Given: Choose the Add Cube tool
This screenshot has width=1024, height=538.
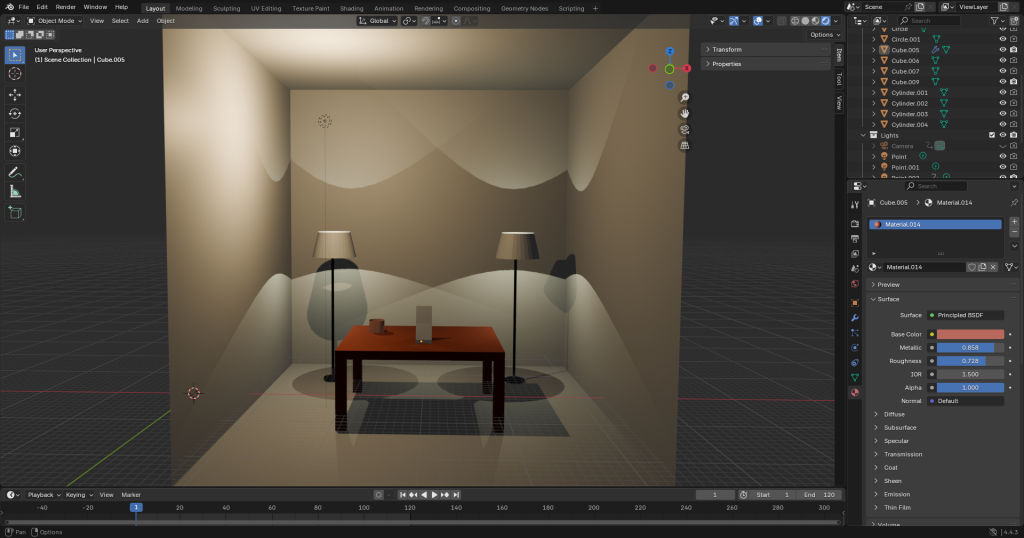Looking at the screenshot, I should [x=15, y=212].
